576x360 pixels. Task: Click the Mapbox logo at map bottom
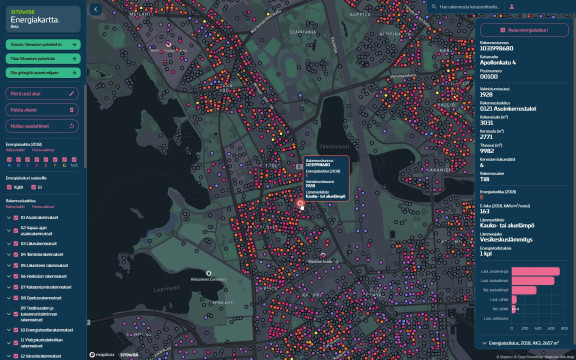click(x=102, y=355)
